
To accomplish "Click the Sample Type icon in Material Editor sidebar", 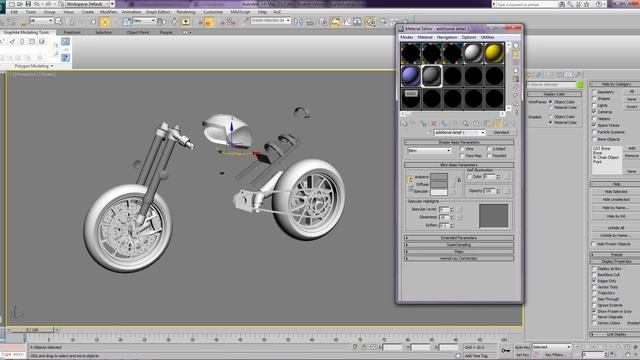I will click(516, 46).
